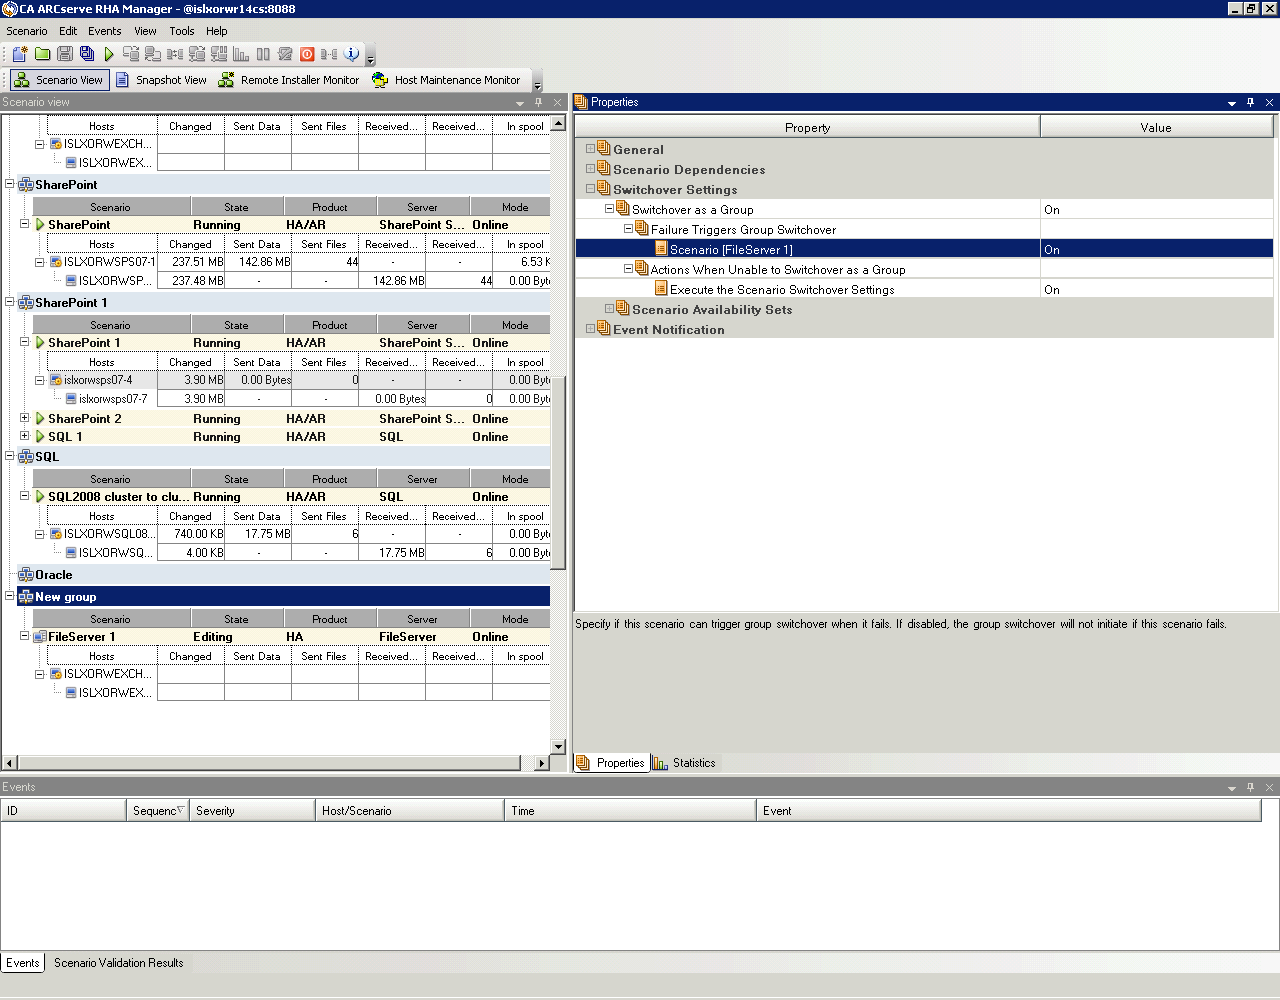1280x1000 pixels.
Task: Create a new scenario
Action: pyautogui.click(x=18, y=53)
